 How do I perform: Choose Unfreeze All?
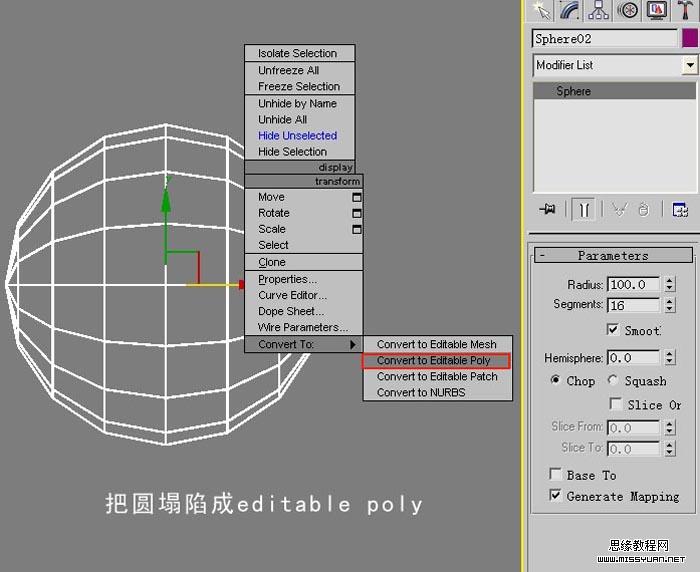click(x=300, y=71)
